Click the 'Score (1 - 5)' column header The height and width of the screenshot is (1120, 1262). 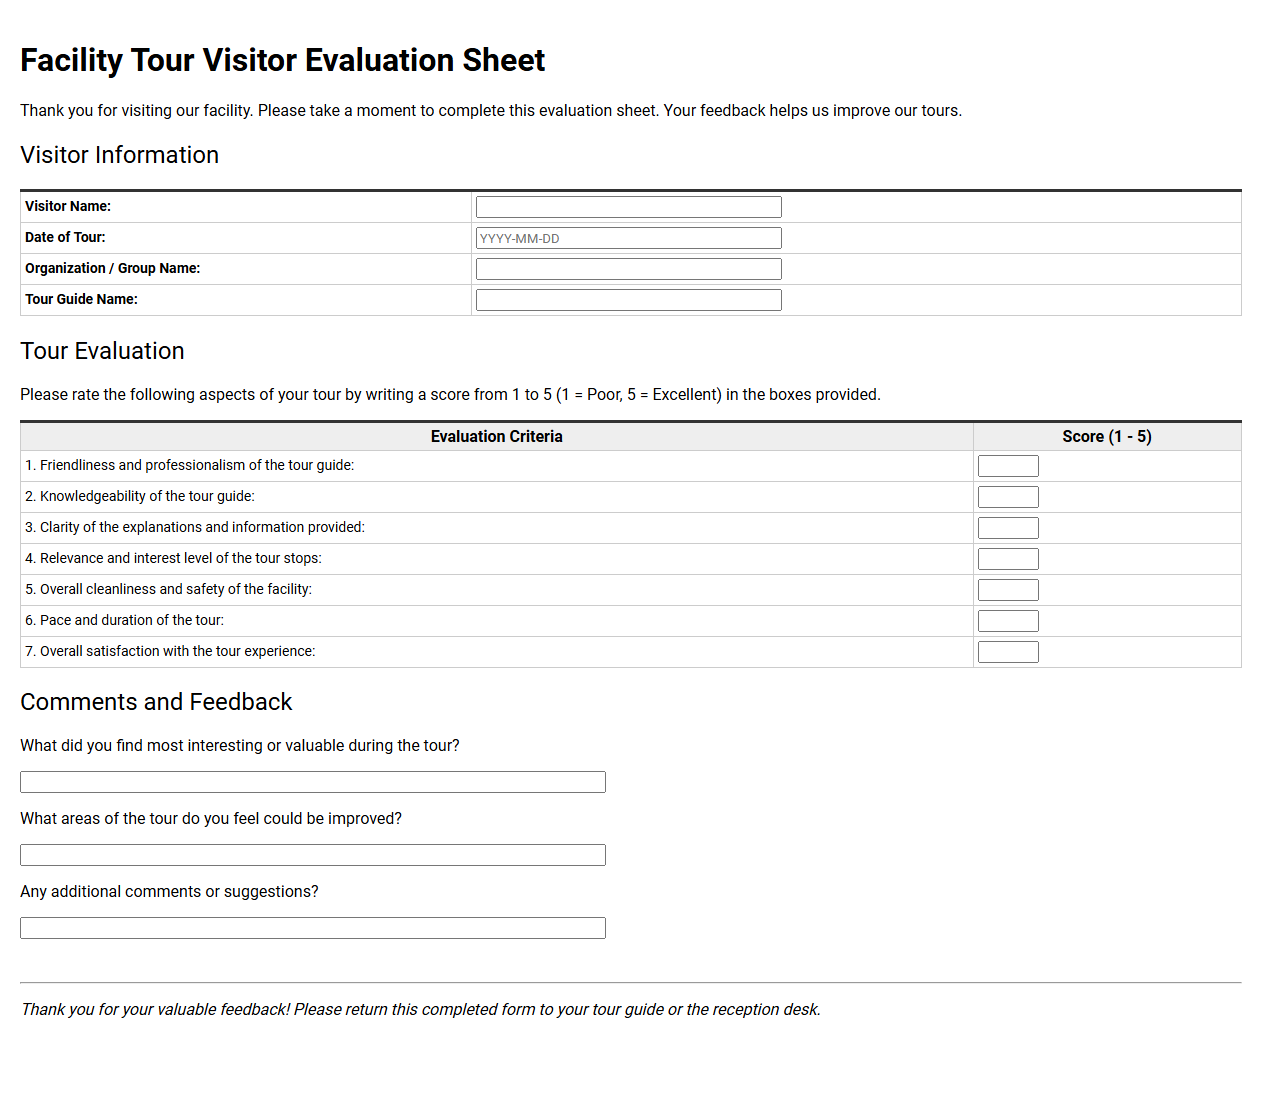coord(1107,436)
